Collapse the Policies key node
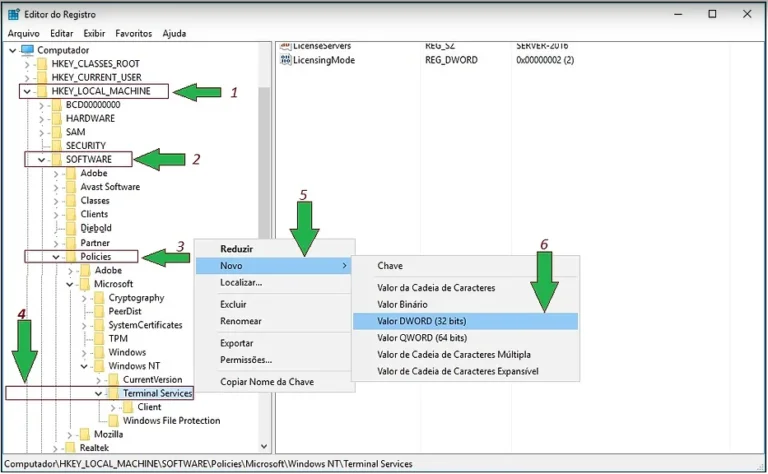The width and height of the screenshot is (768, 474). click(56, 256)
